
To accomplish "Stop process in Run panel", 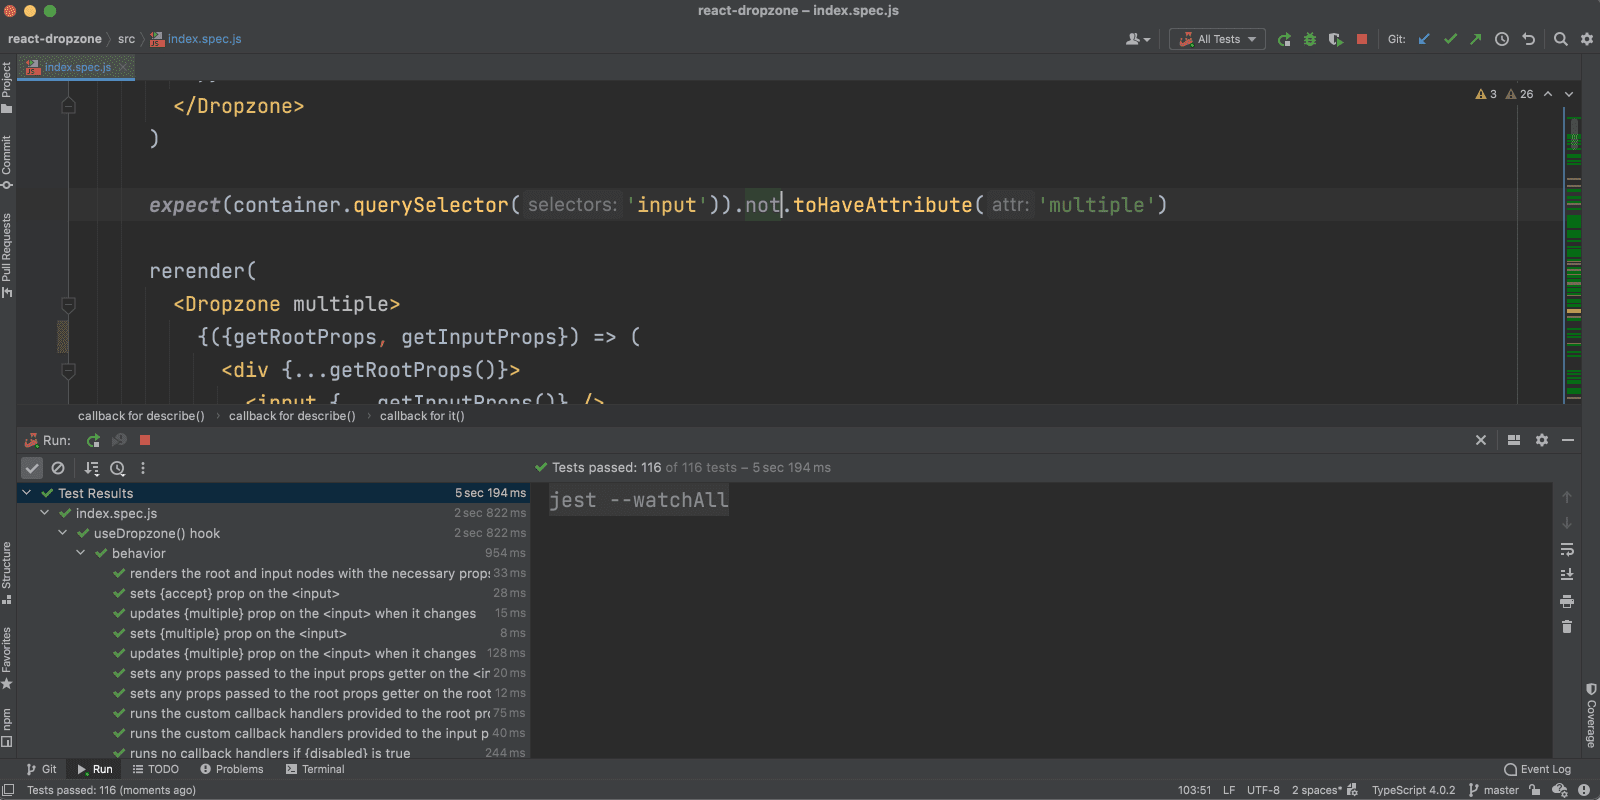I will pyautogui.click(x=145, y=440).
